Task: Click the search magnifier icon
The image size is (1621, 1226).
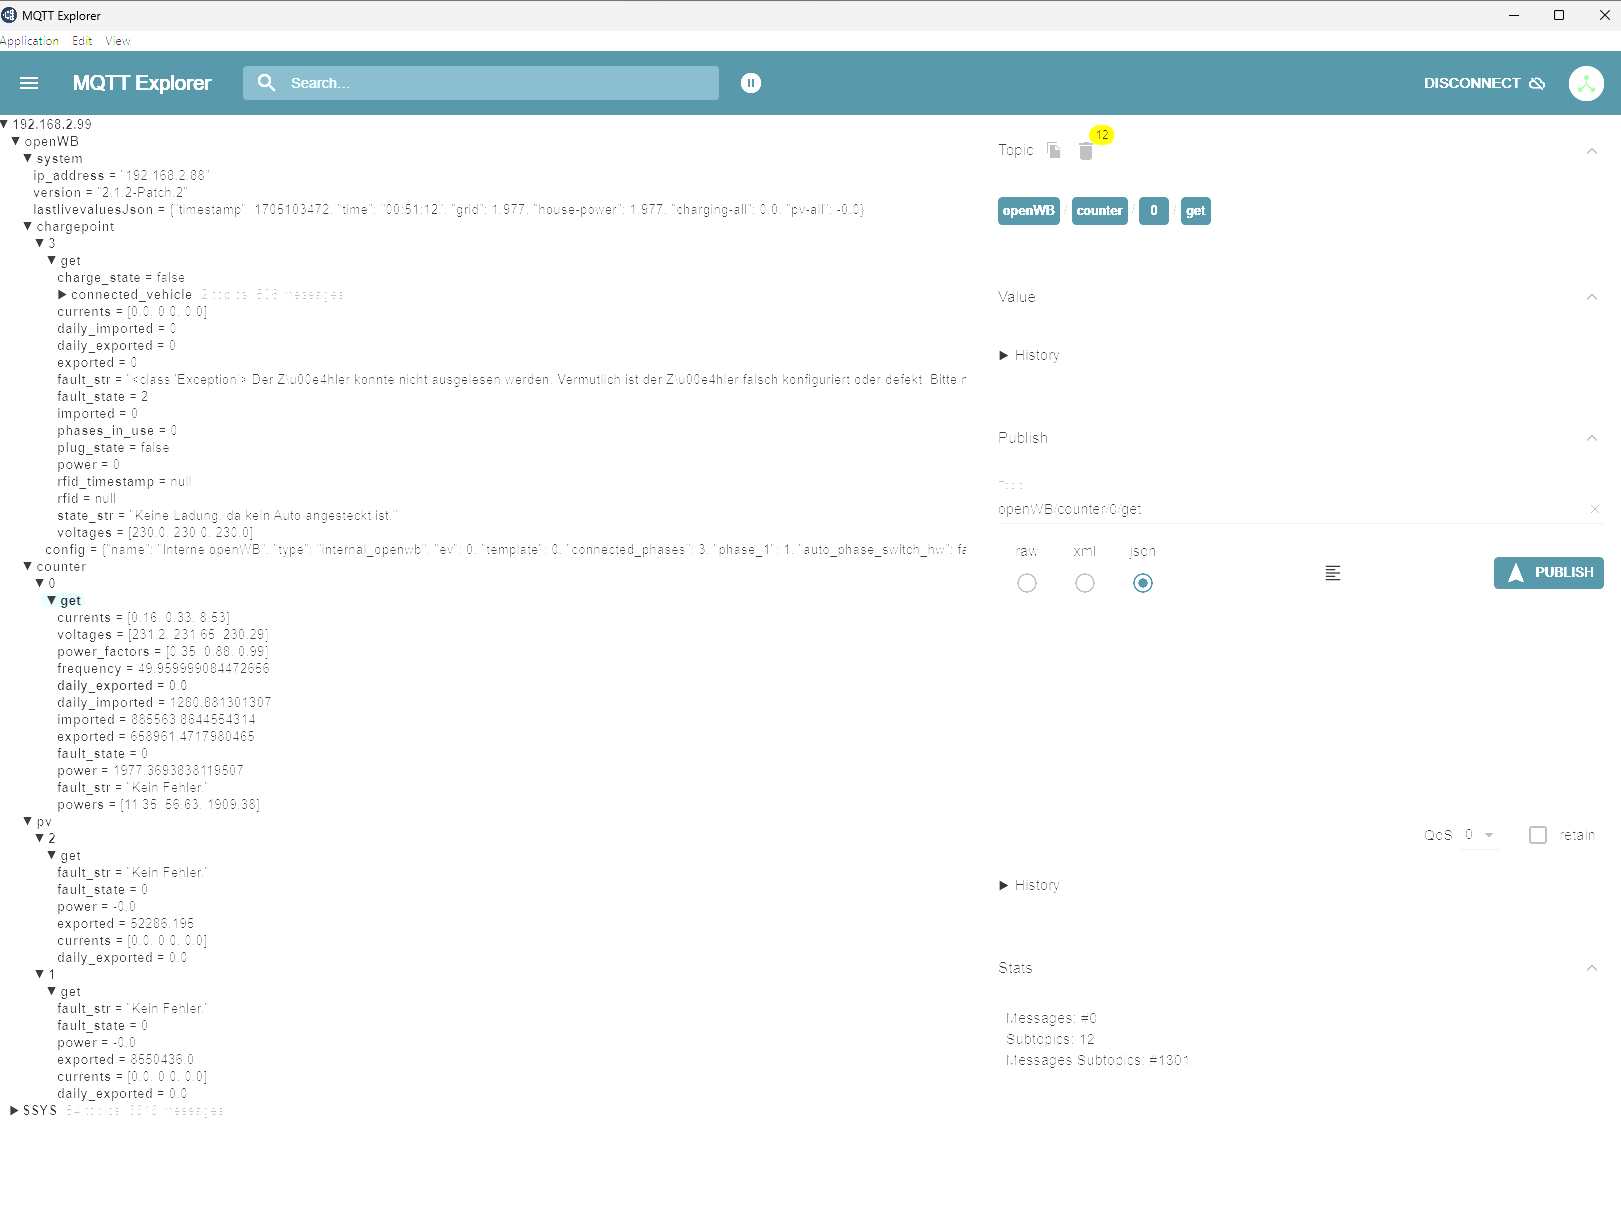Action: coord(266,83)
